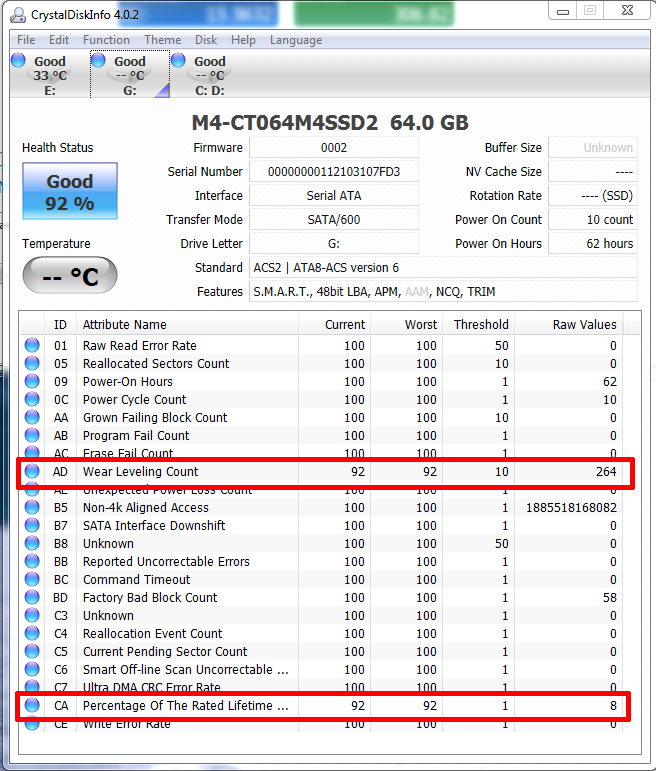
Task: Click the Threshold column header
Action: click(478, 325)
